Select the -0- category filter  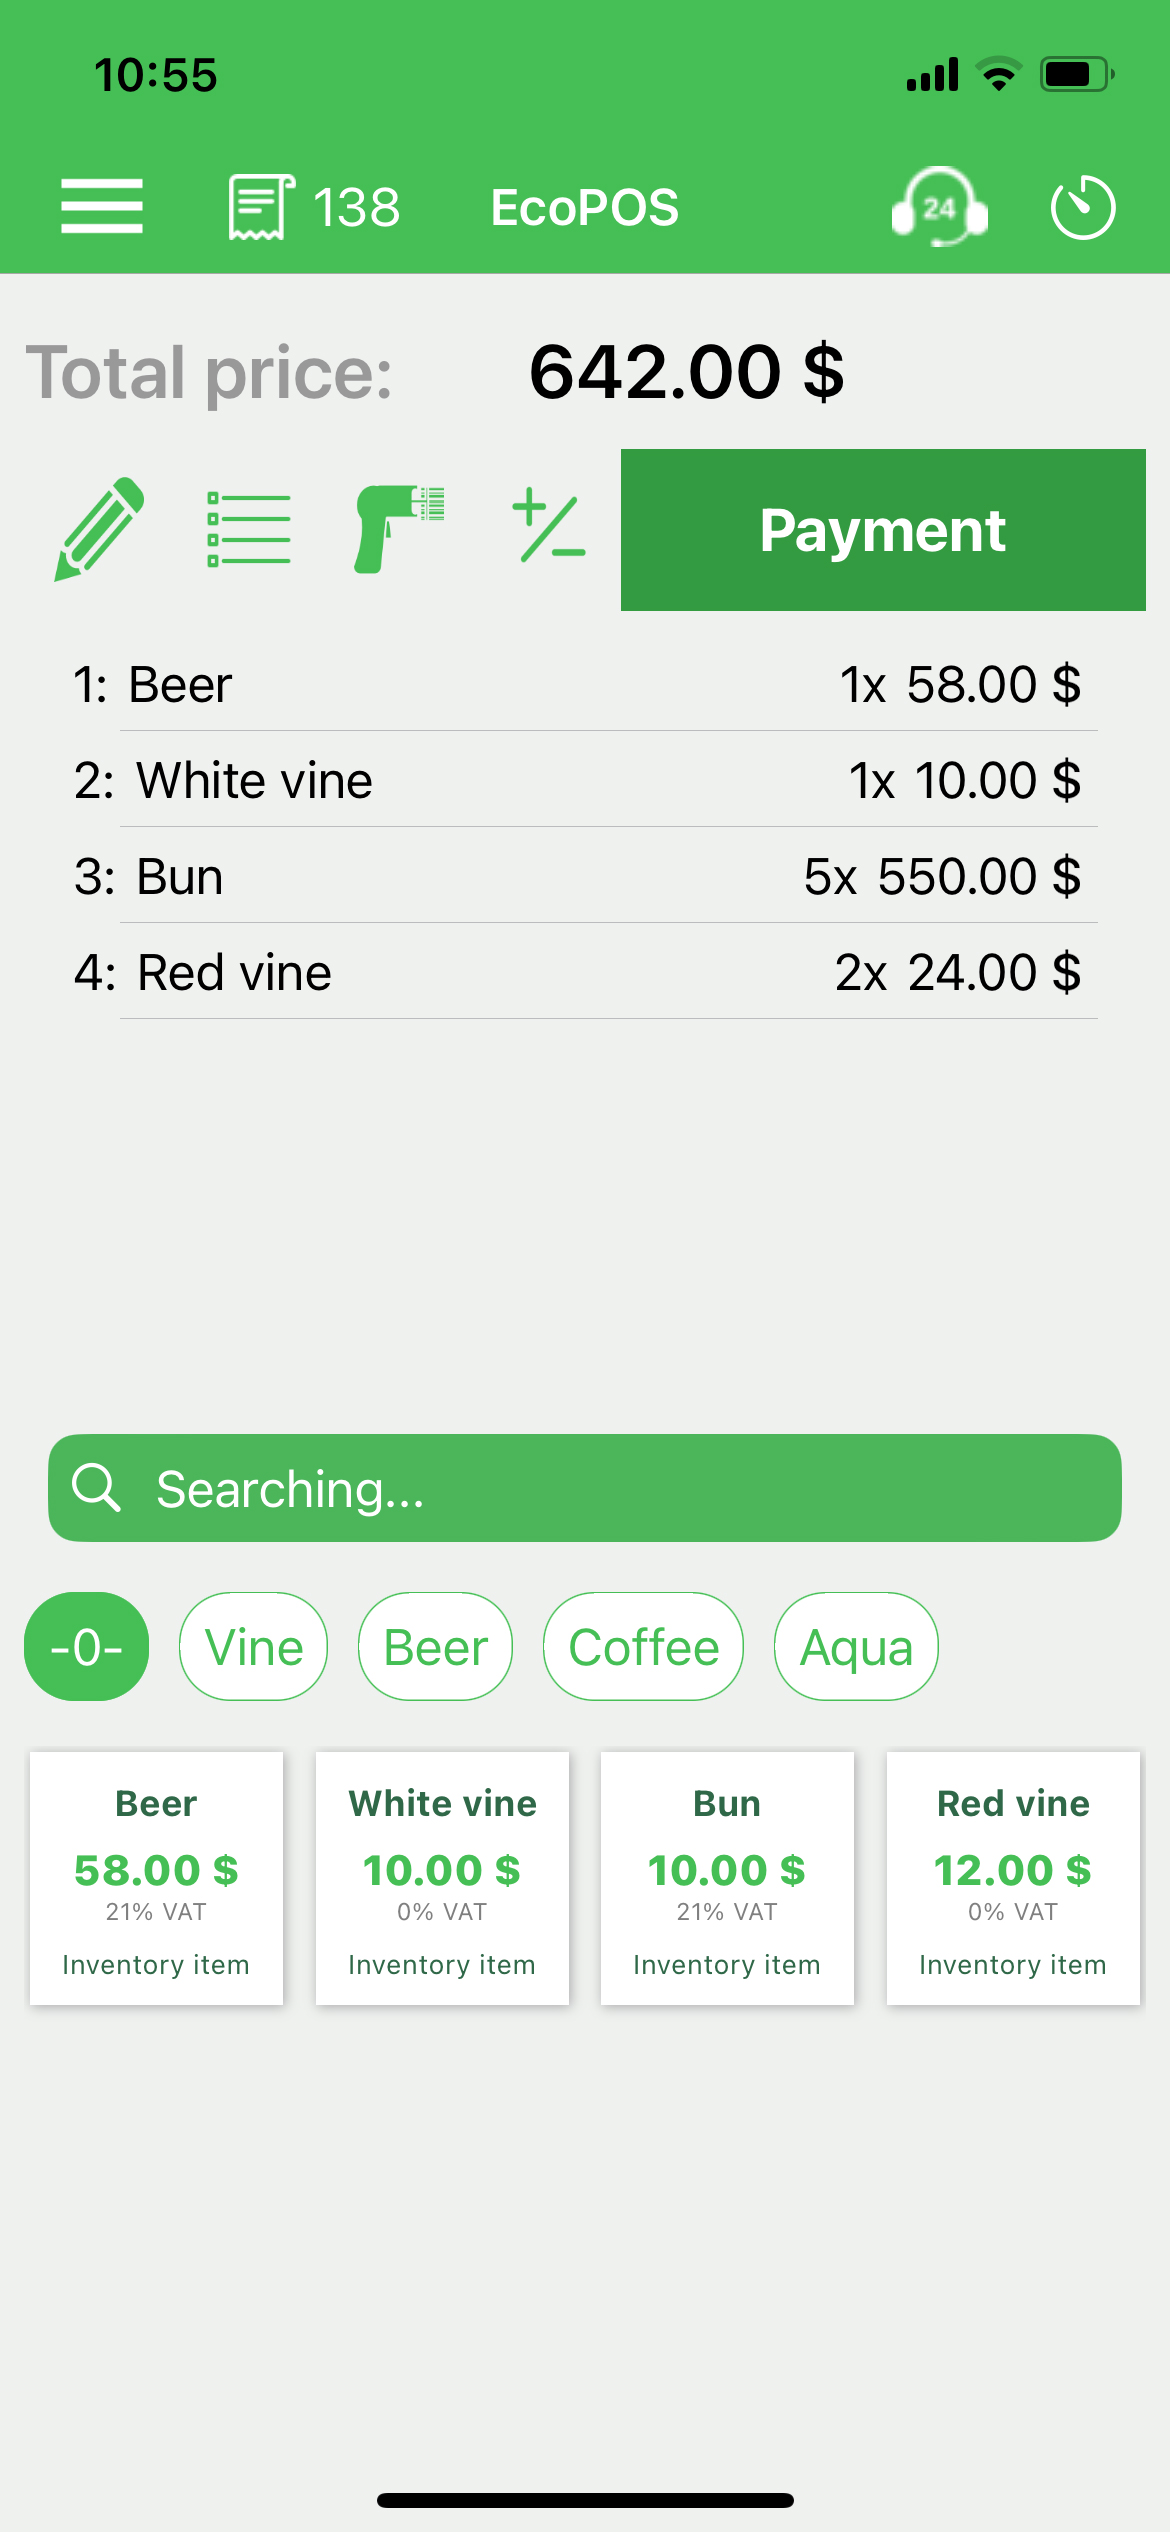[86, 1647]
